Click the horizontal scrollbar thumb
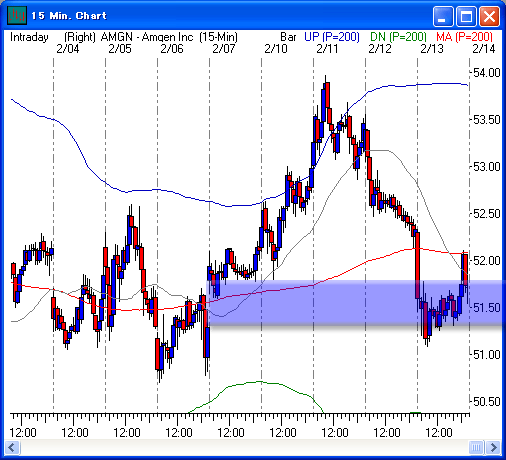506x460 pixels. click(x=476, y=447)
